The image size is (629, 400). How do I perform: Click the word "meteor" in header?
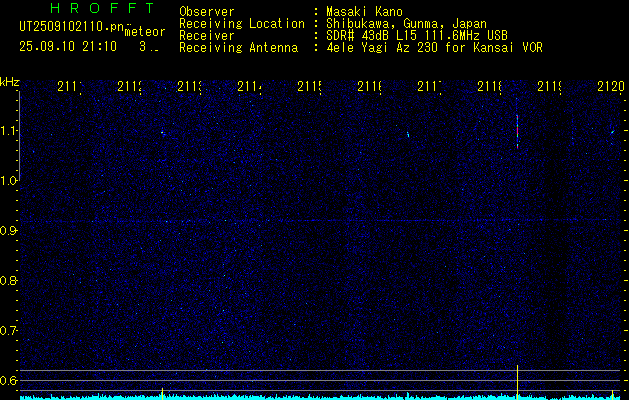coord(145,32)
